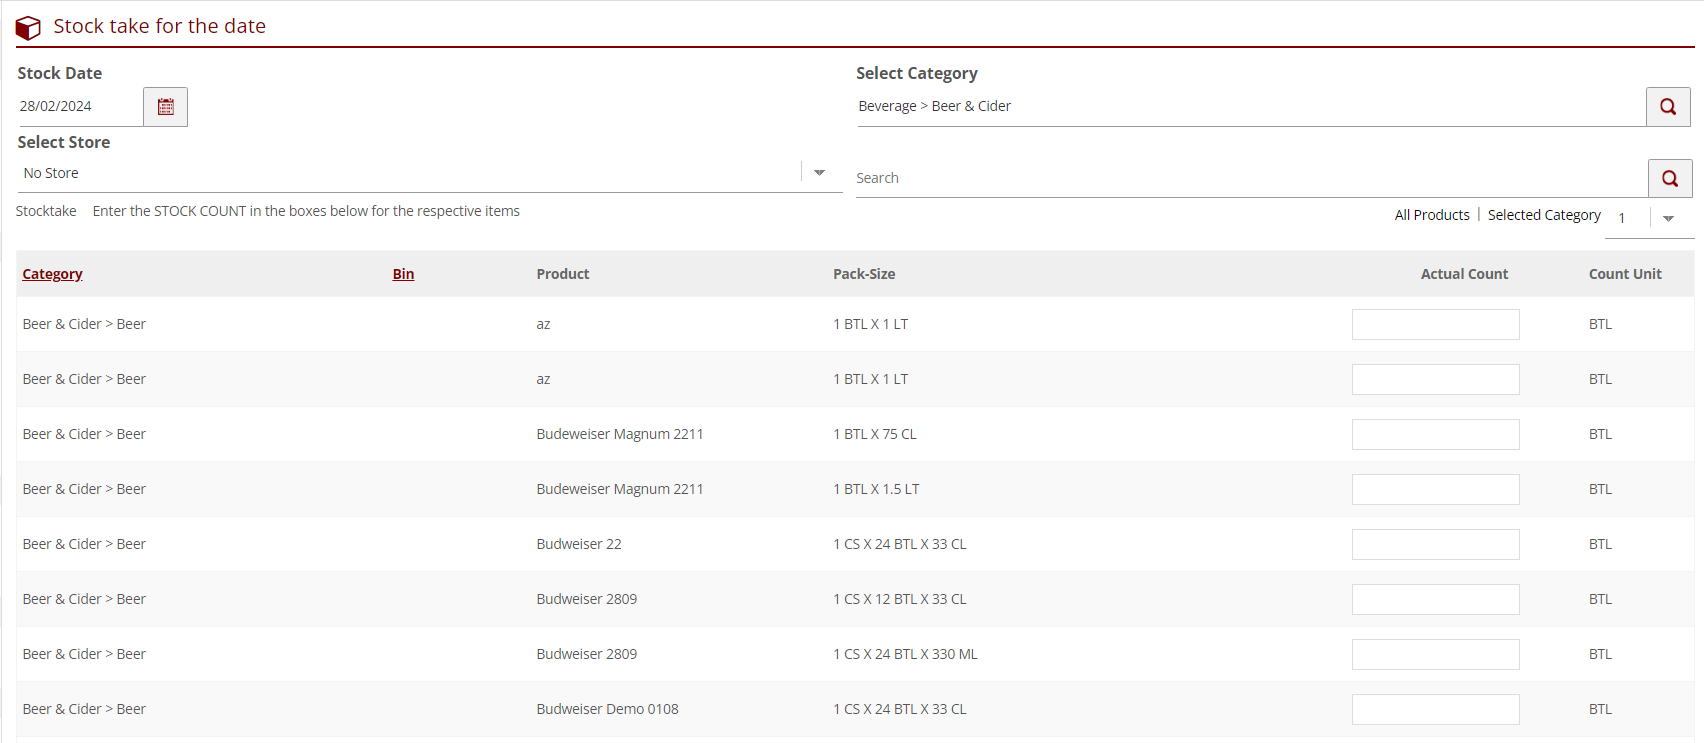Click the stock take box icon
This screenshot has height=743, width=1704.
tap(28, 27)
